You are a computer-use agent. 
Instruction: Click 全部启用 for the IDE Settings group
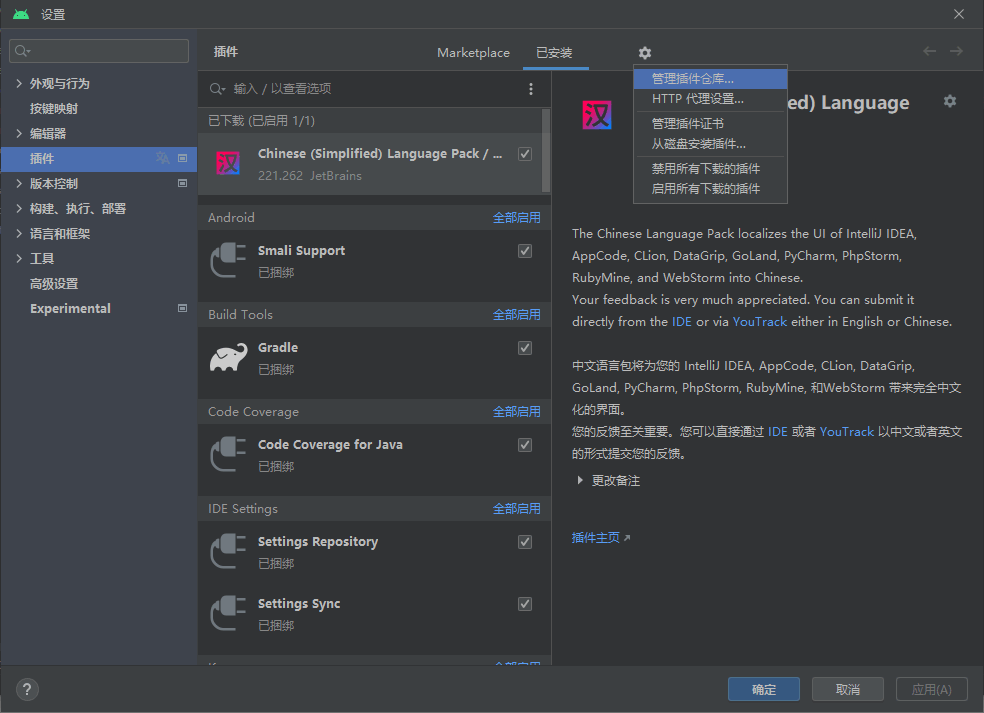(516, 508)
